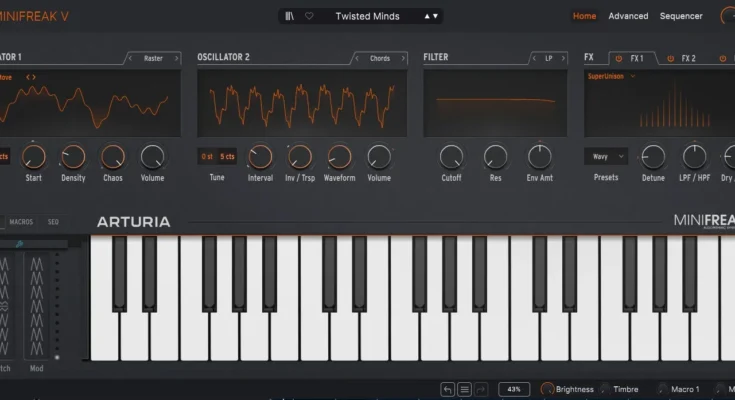Screen dimensions: 735x400
Task: Open the LP filter type list
Action: click(x=548, y=58)
